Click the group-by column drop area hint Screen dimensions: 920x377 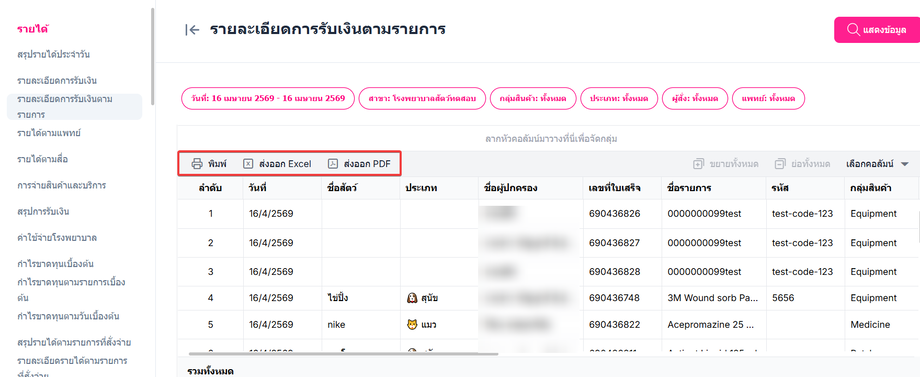tap(551, 139)
